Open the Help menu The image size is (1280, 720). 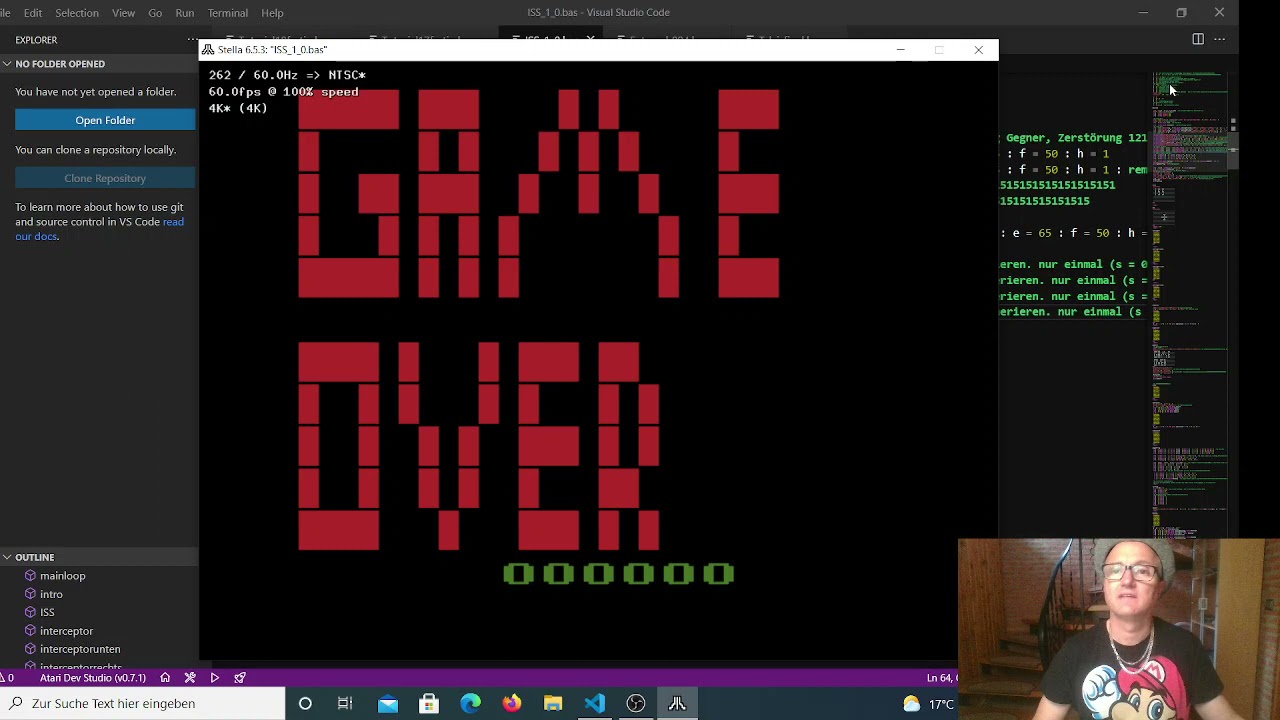(x=272, y=13)
